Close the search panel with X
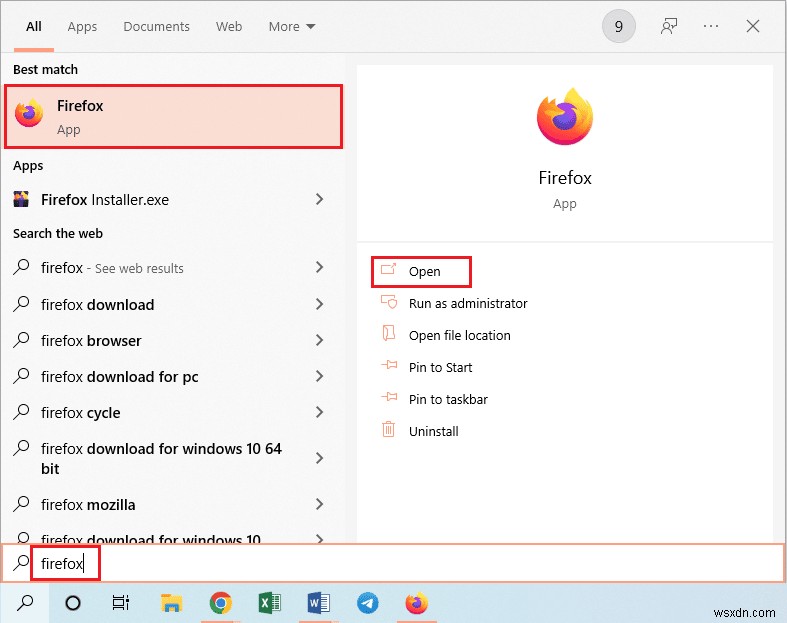 pos(752,26)
